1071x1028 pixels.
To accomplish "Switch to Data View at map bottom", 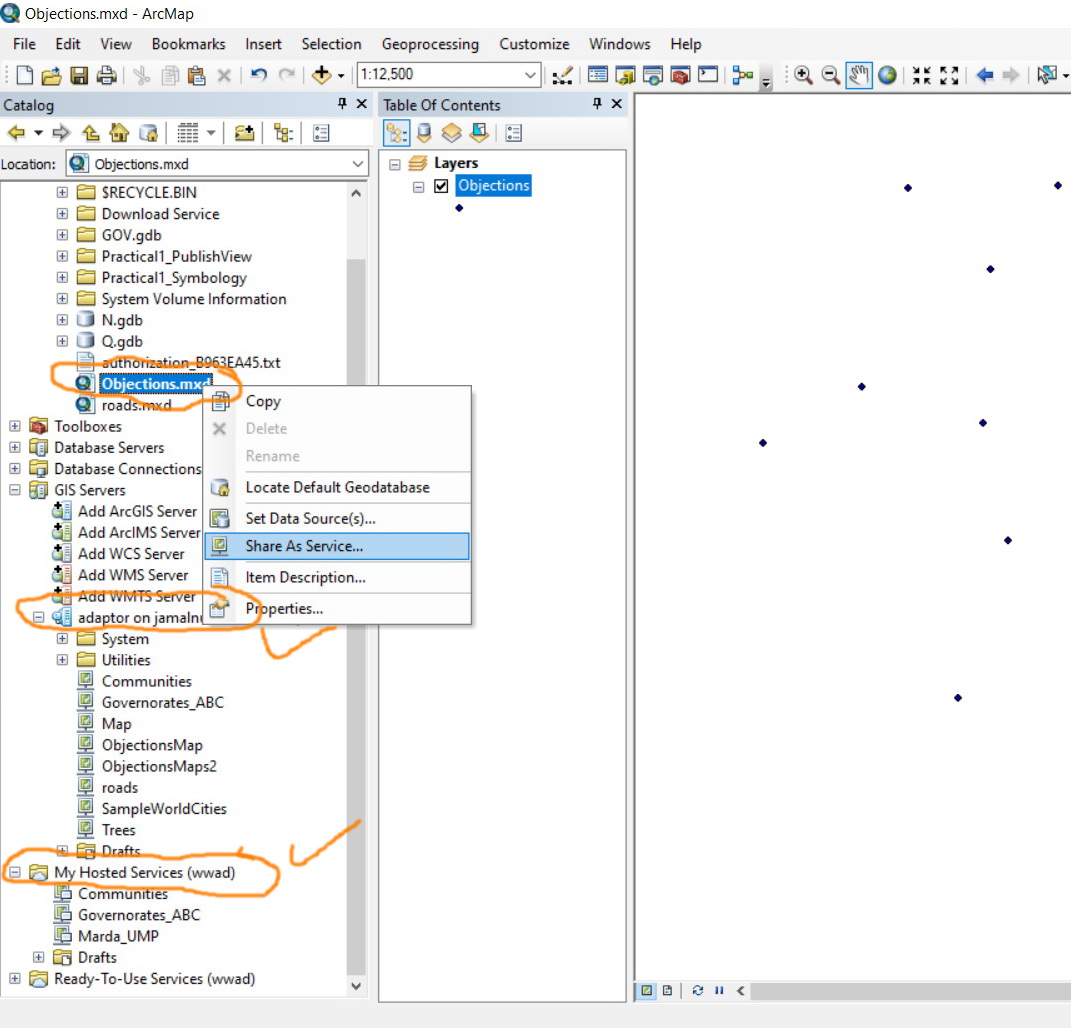I will (646, 990).
